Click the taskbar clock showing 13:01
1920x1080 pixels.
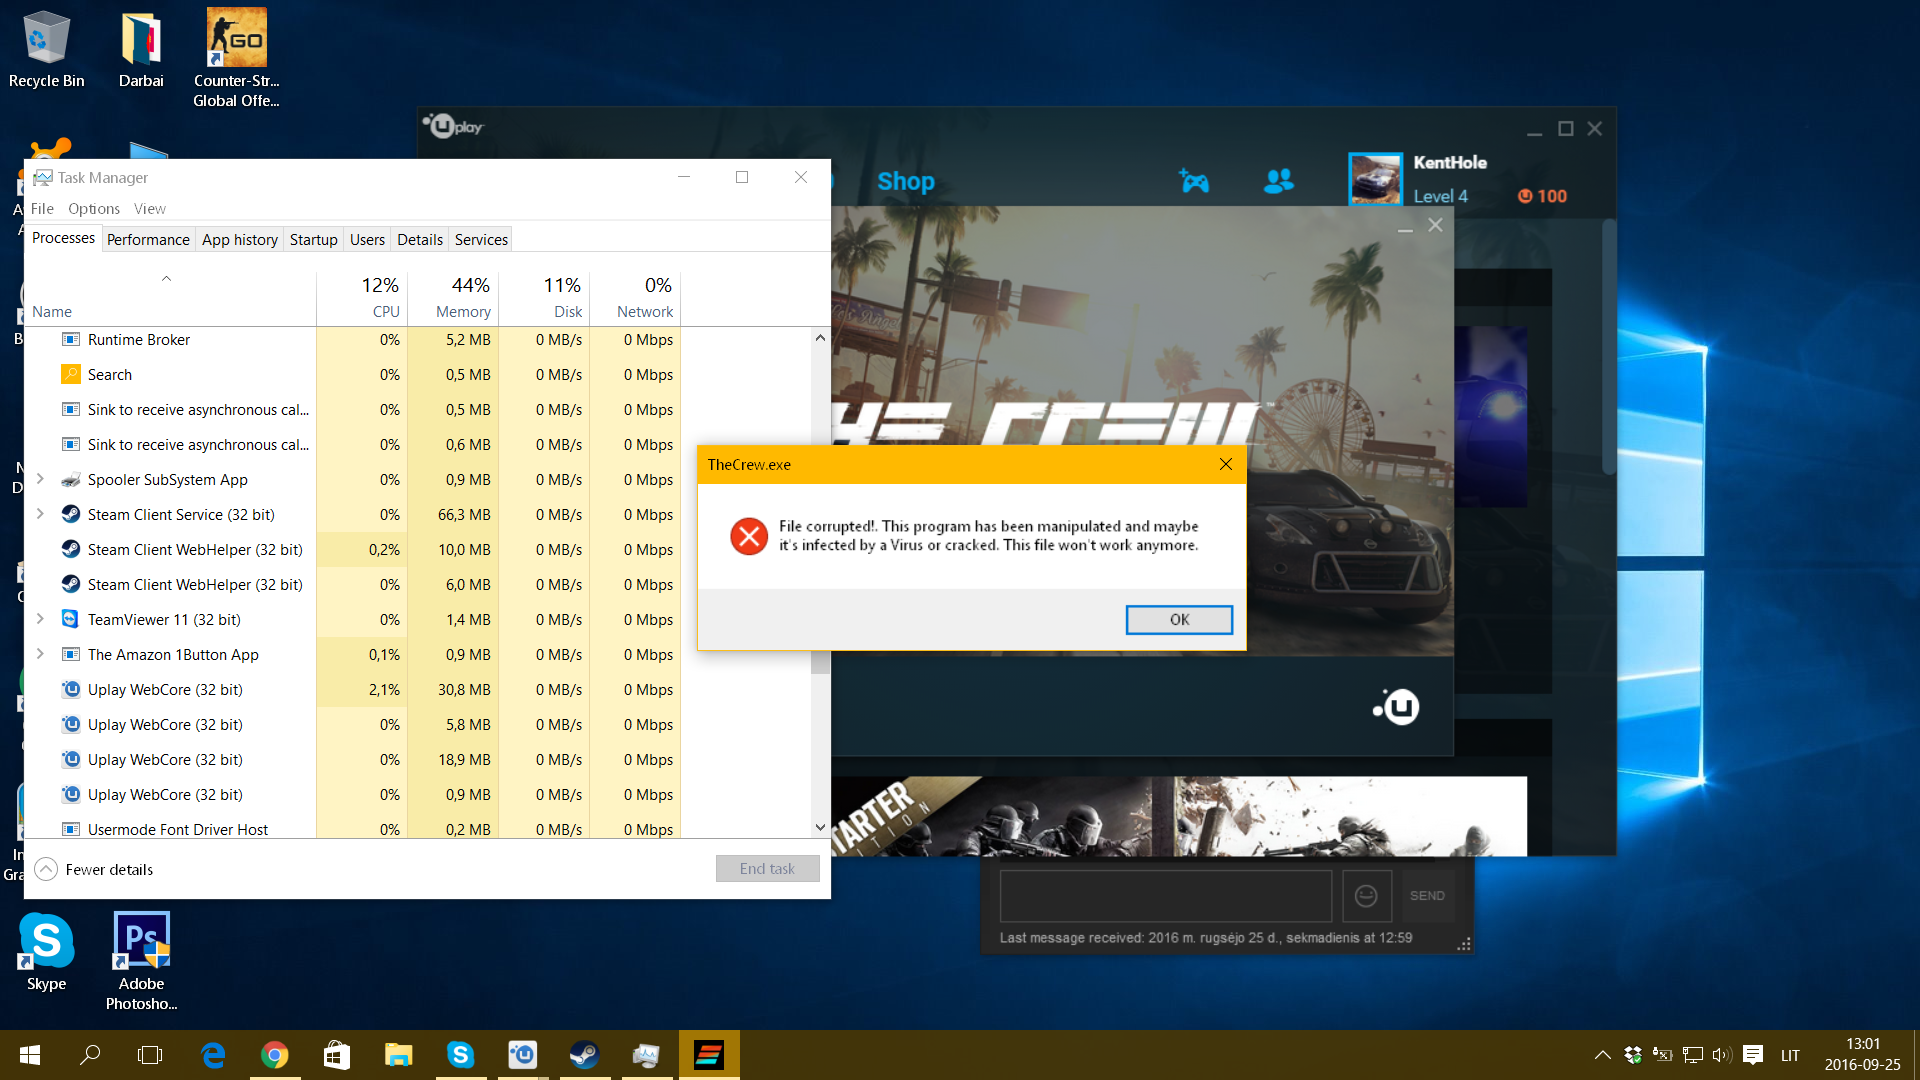pos(1862,1055)
